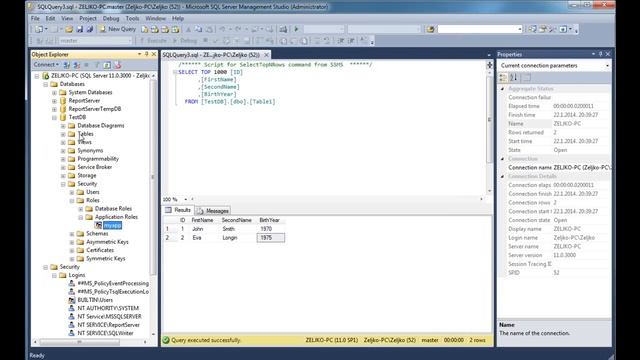Switch to the Results tab

[x=178, y=210]
